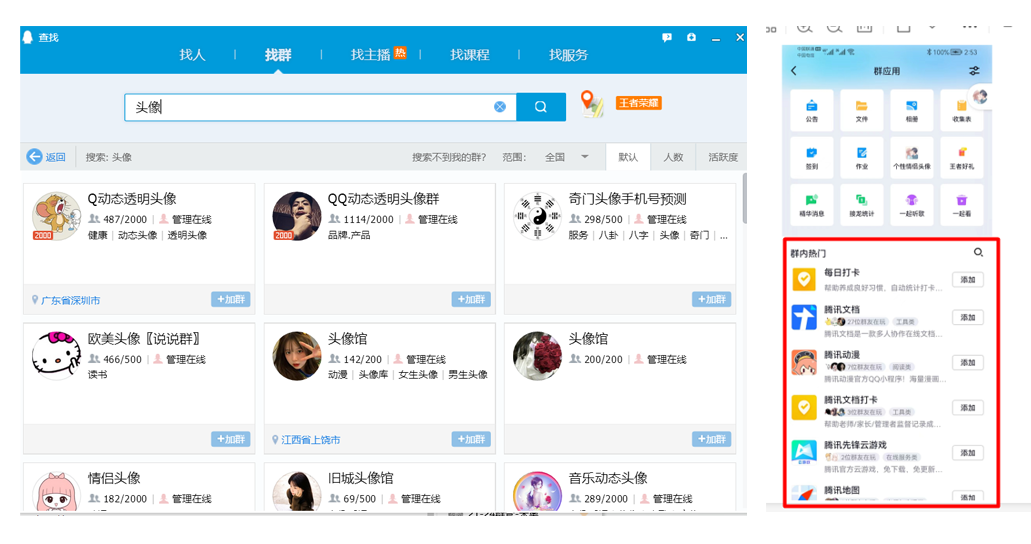Join group Q动态透明头像 via +加群
This screenshot has width=1031, height=544.
point(231,299)
